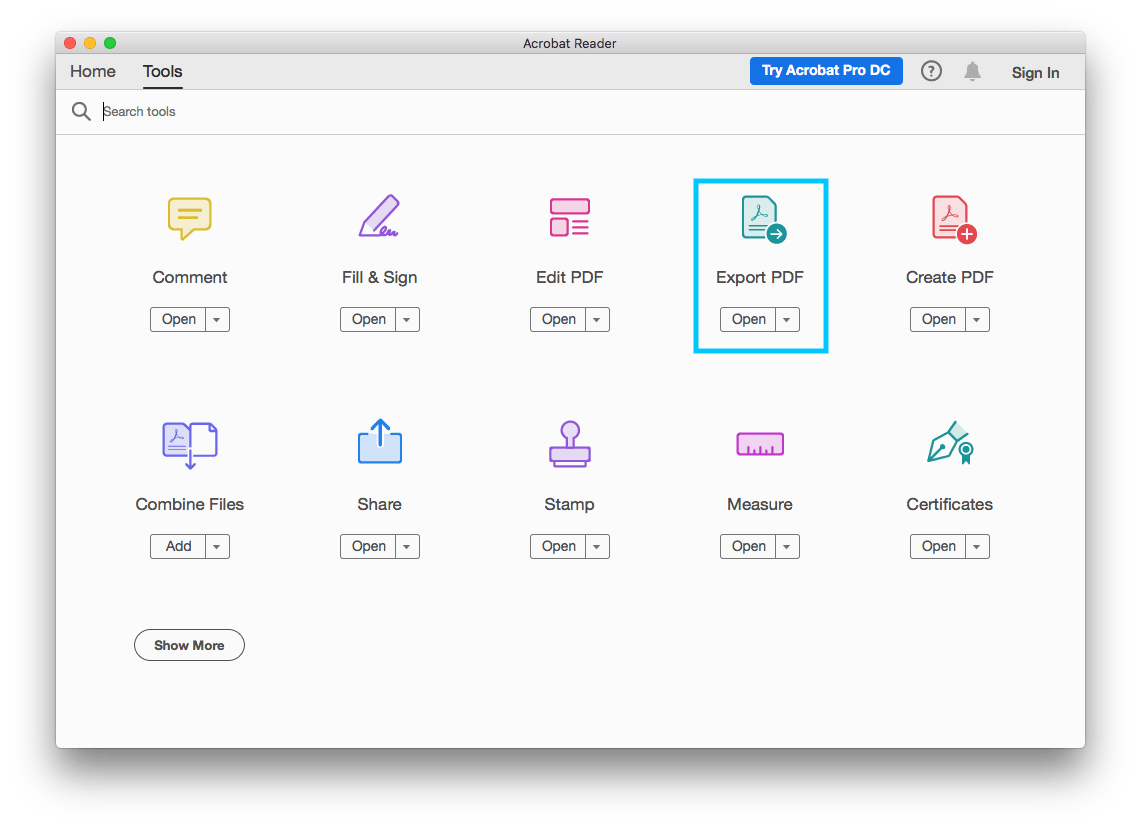Click the yellow minimize window button
Screen dimensions: 1141x828
coord(90,43)
